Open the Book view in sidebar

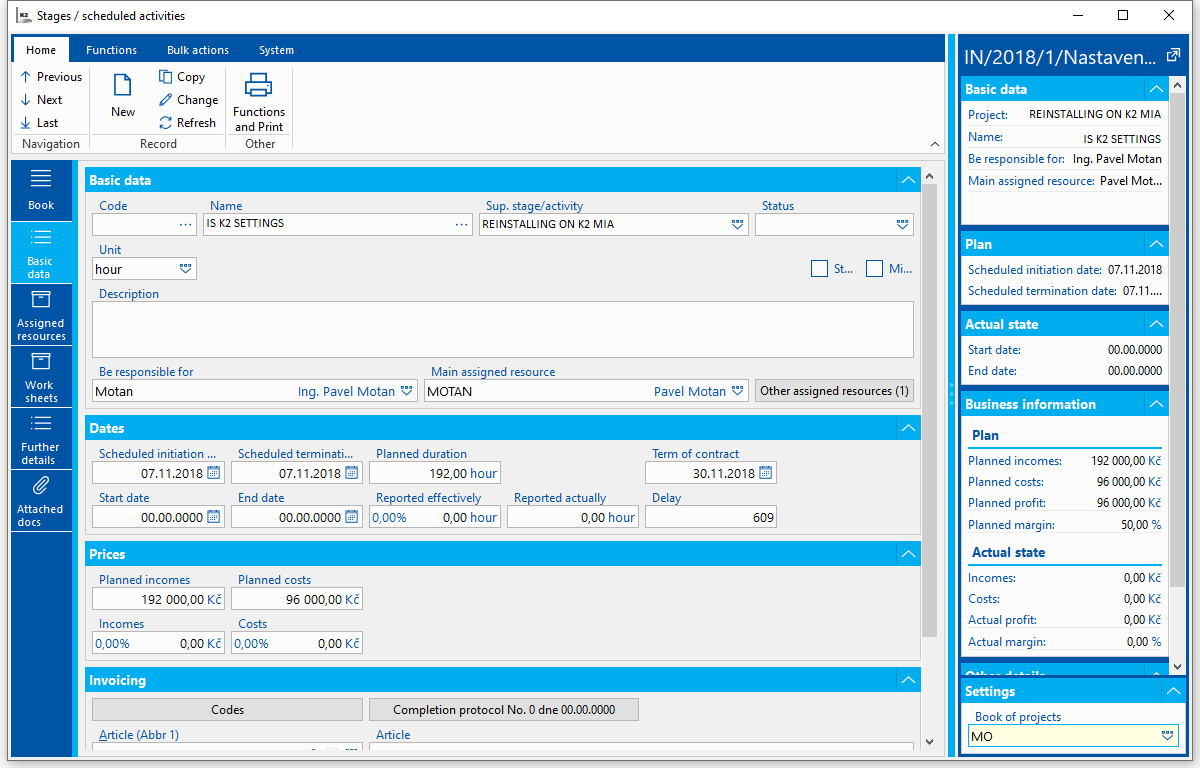pyautogui.click(x=41, y=190)
